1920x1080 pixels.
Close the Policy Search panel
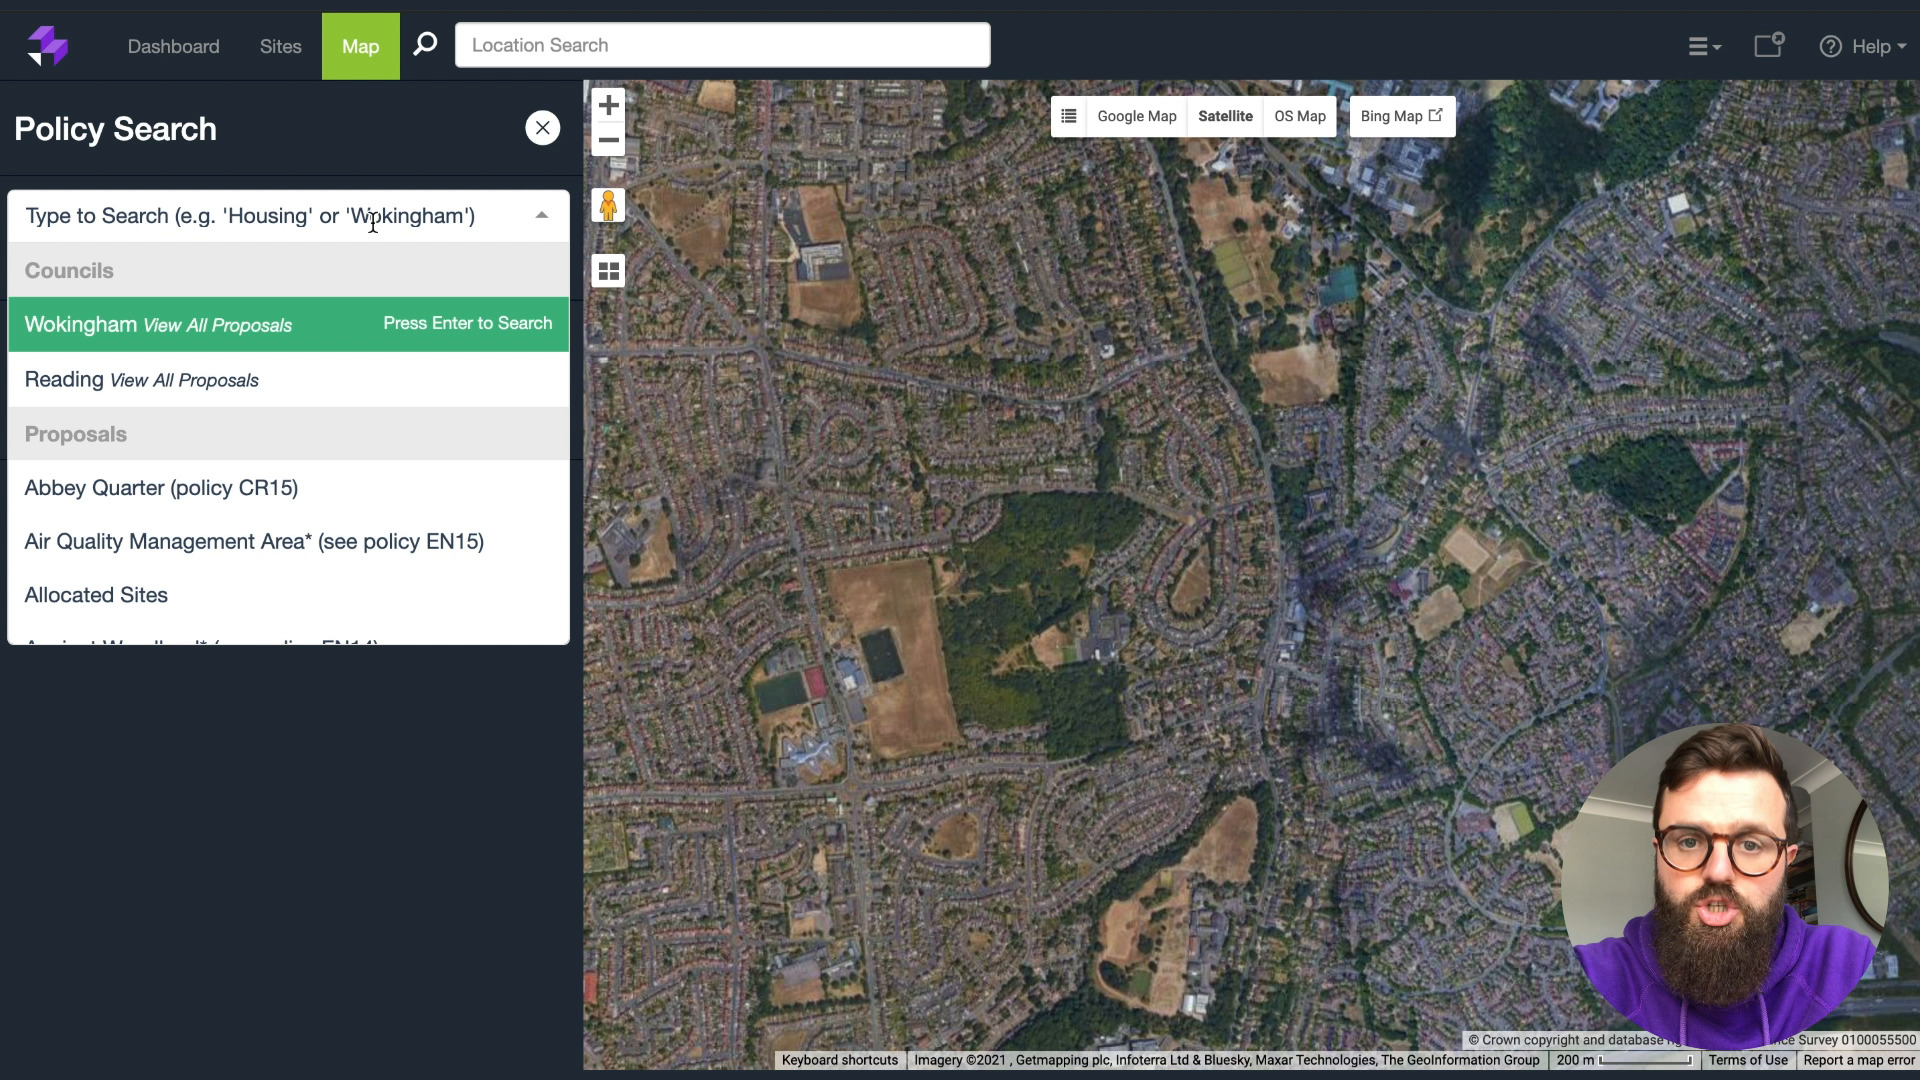pos(542,128)
